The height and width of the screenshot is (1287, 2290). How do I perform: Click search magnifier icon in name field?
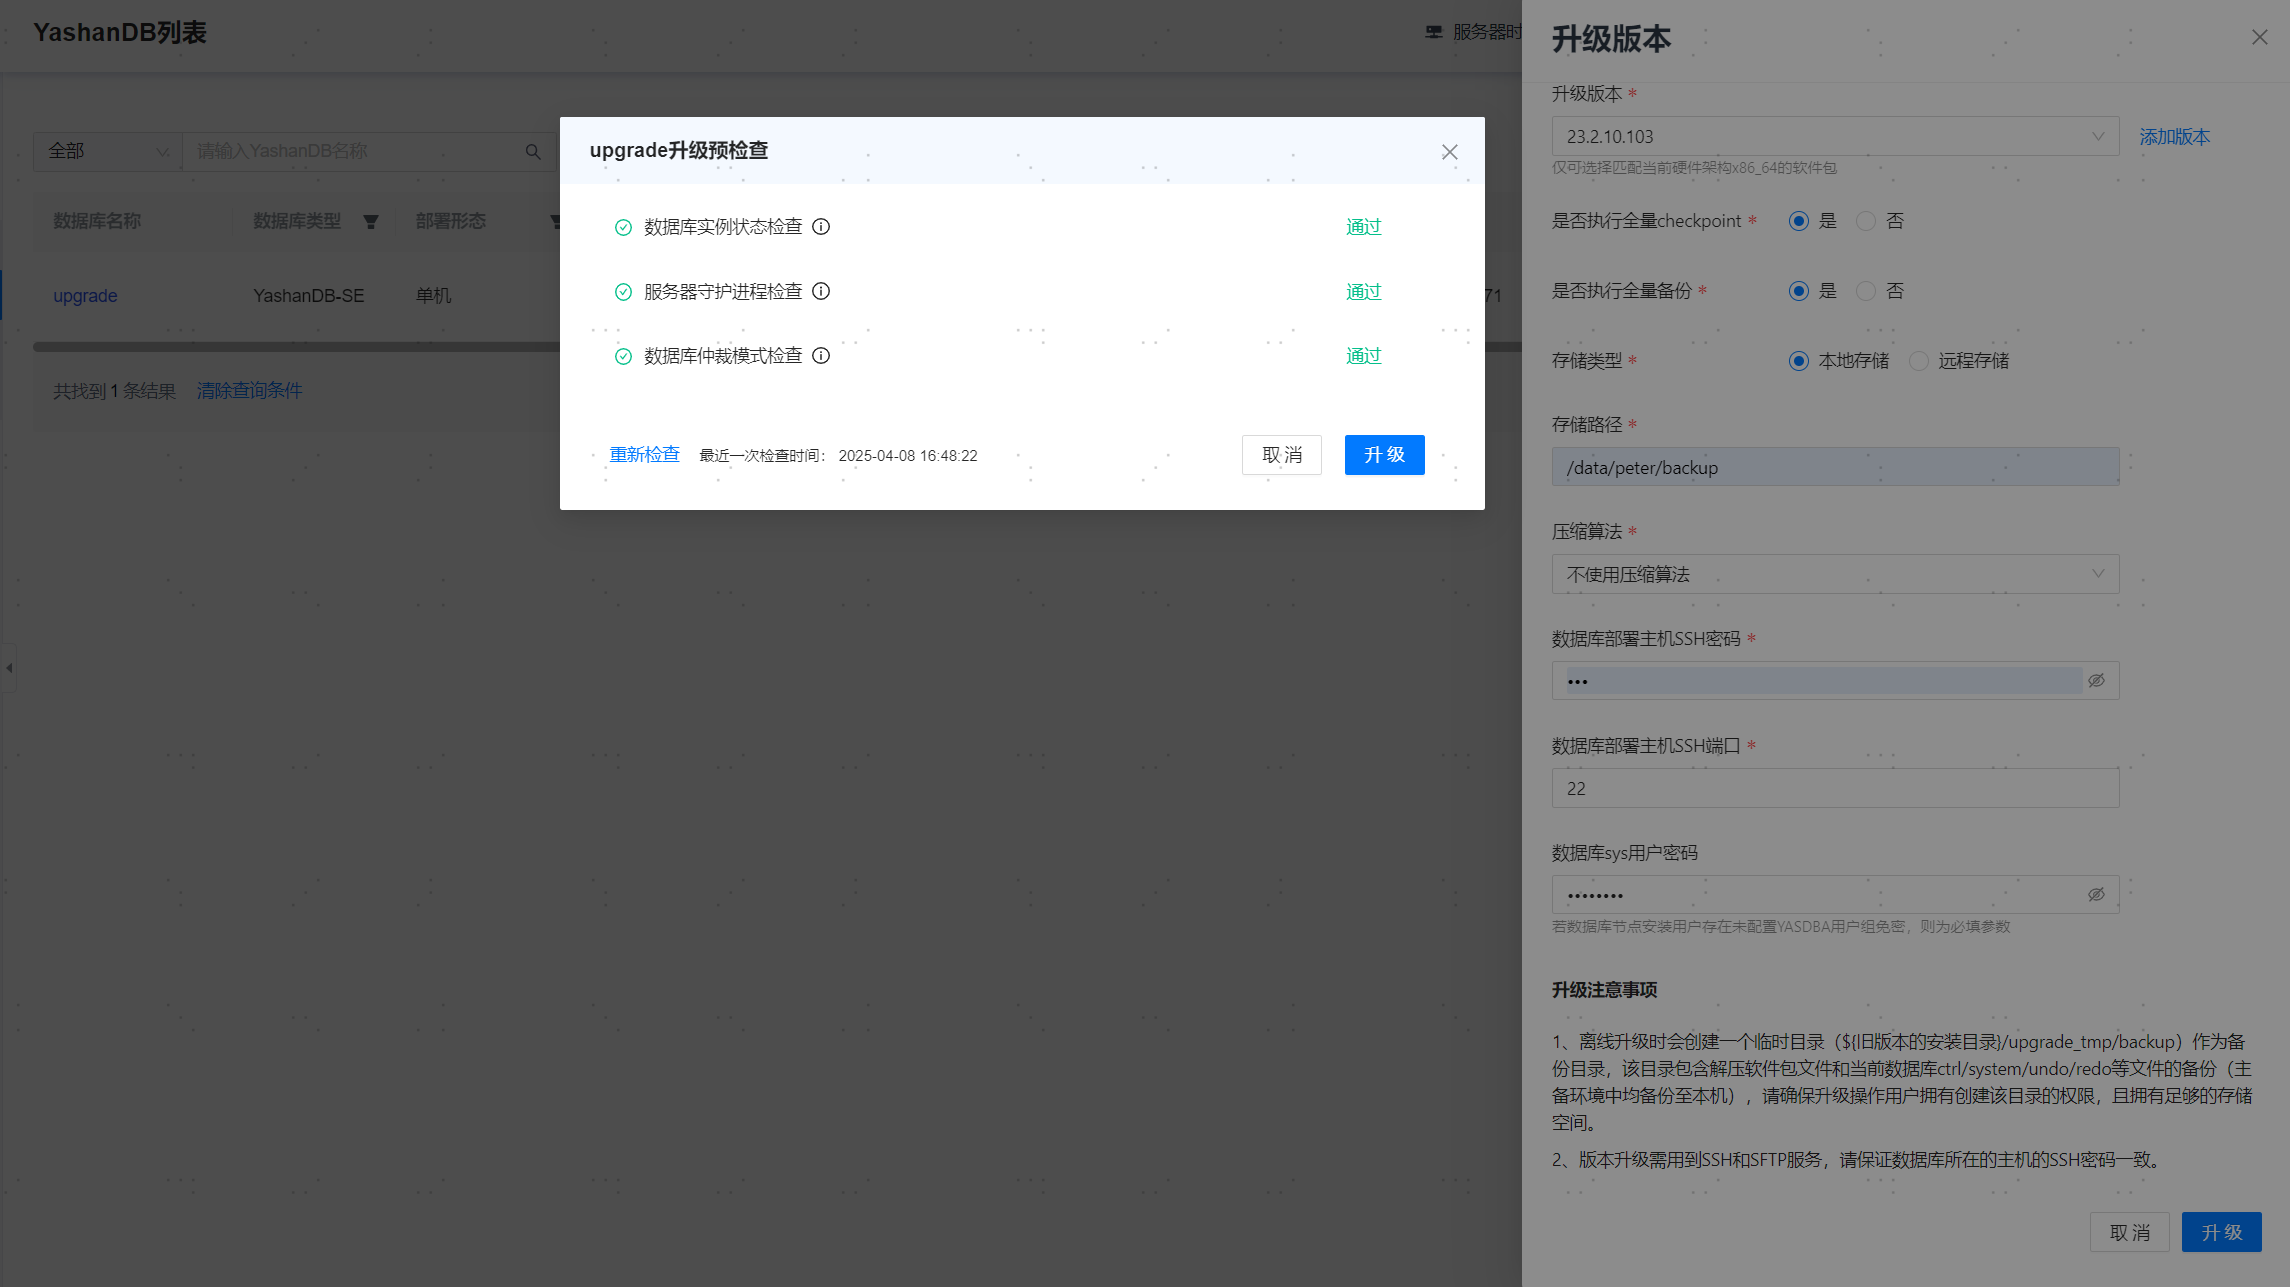click(533, 152)
